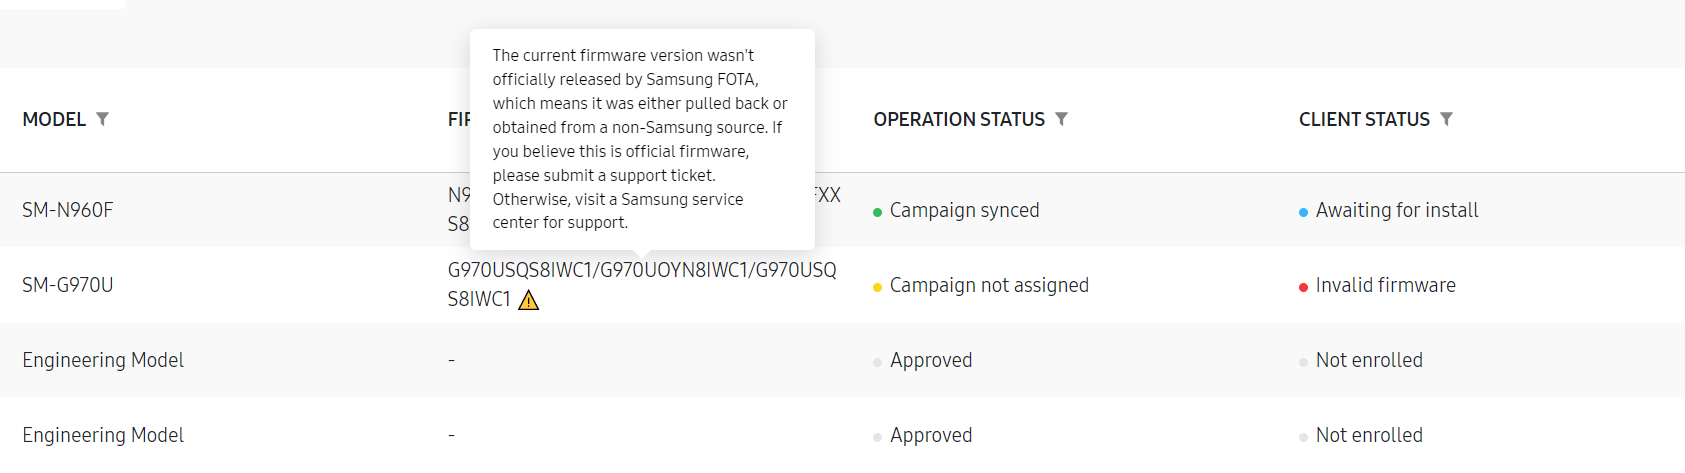Click the Invalid firmware status text
The image size is (1685, 473).
(x=1385, y=285)
